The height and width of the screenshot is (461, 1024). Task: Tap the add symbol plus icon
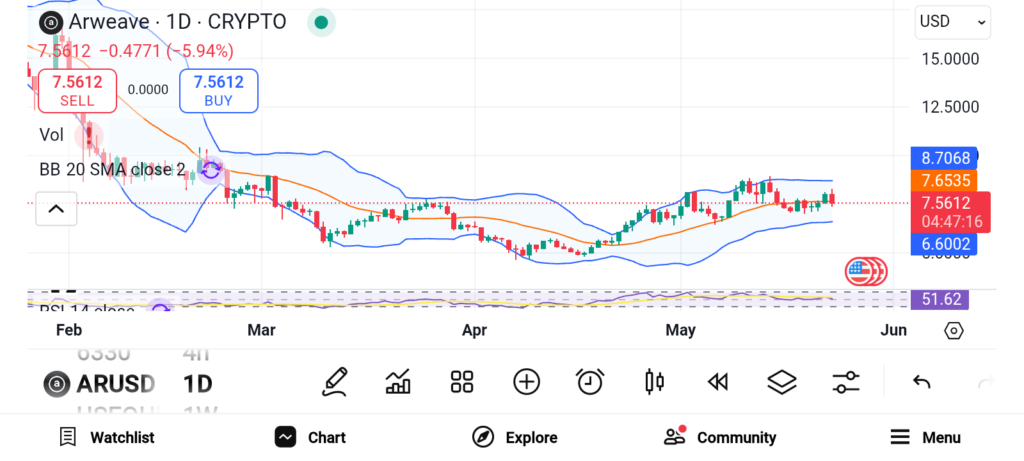[x=526, y=382]
